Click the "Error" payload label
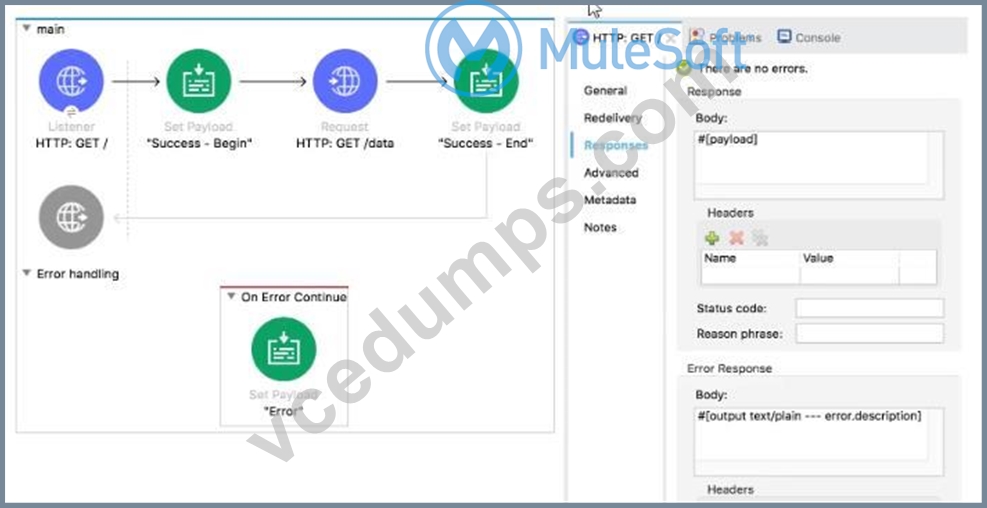 tap(283, 411)
